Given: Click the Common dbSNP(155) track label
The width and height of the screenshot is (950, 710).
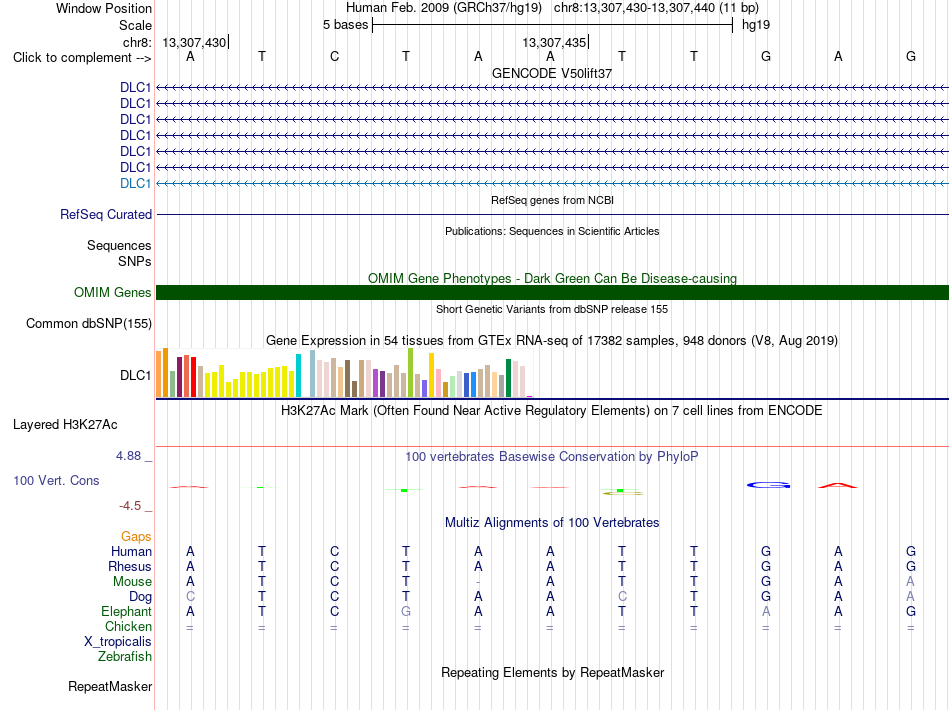Looking at the screenshot, I should tap(89, 323).
